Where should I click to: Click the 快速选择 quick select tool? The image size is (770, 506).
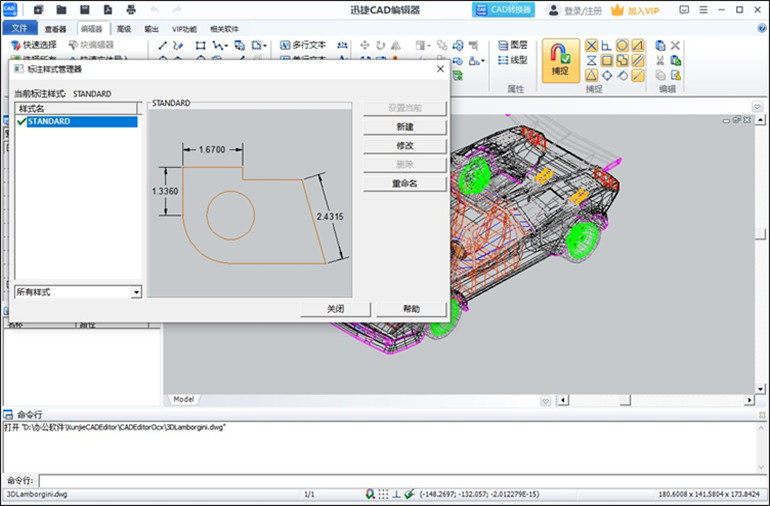point(34,45)
